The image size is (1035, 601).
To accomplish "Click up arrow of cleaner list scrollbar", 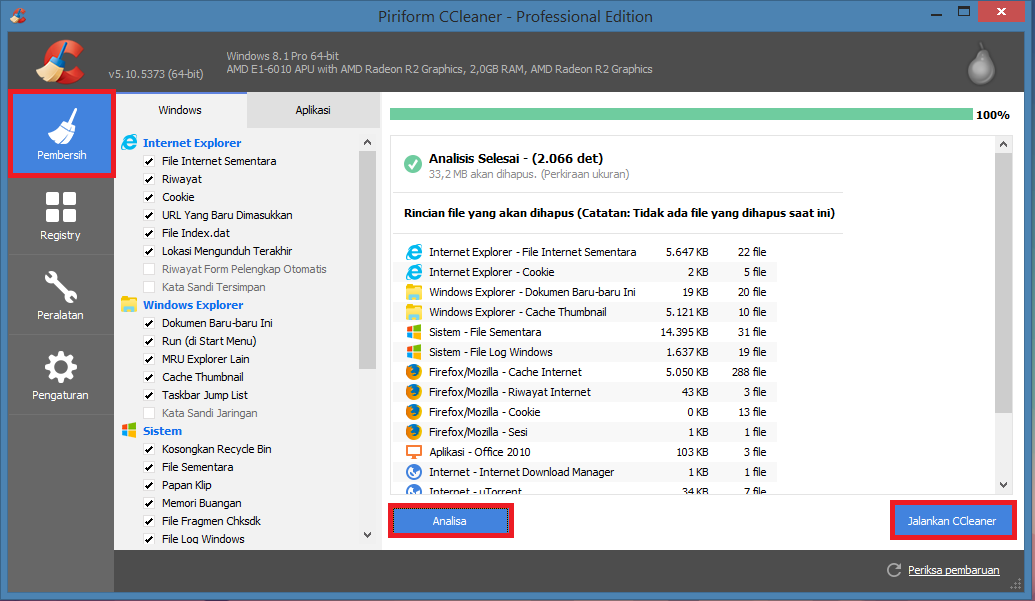I will pos(368,142).
